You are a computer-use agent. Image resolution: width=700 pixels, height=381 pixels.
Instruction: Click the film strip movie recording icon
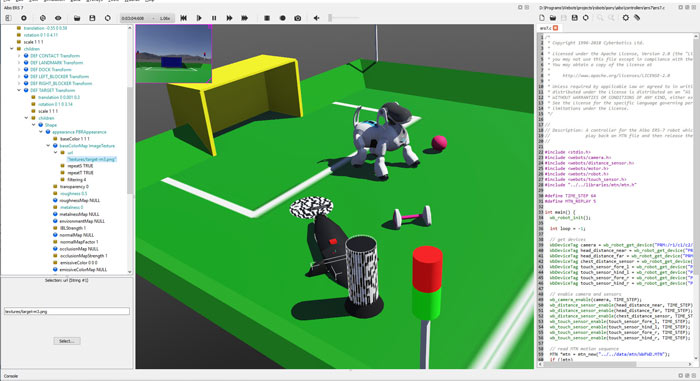pos(267,18)
